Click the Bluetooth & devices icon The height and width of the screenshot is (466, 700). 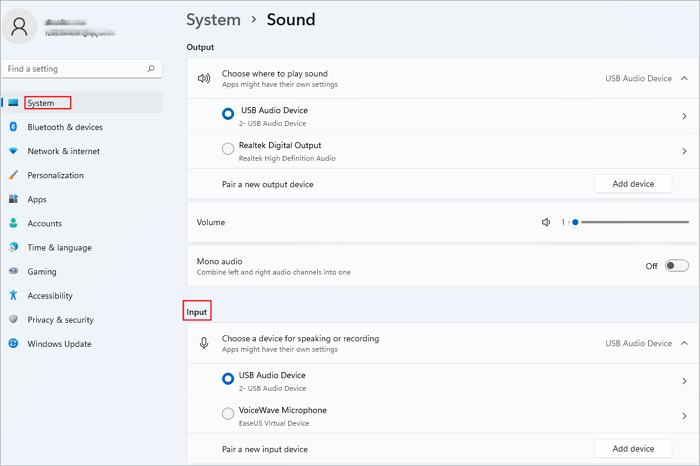coord(13,127)
